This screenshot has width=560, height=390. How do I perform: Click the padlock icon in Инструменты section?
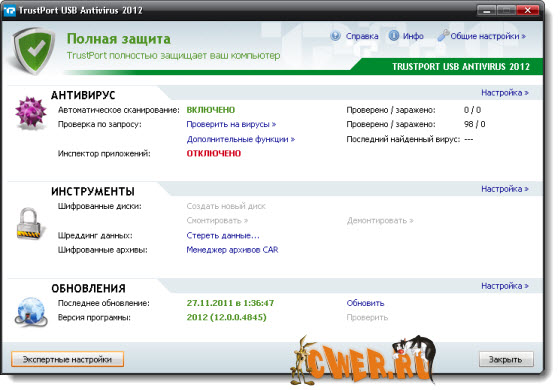[x=30, y=224]
